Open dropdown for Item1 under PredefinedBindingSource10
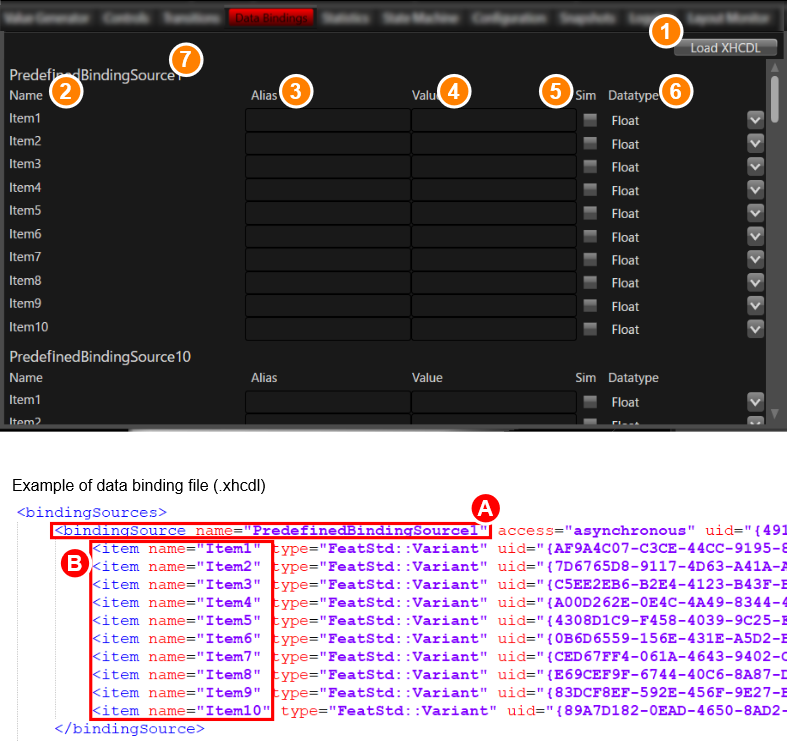The height and width of the screenshot is (742, 788). pyautogui.click(x=755, y=402)
